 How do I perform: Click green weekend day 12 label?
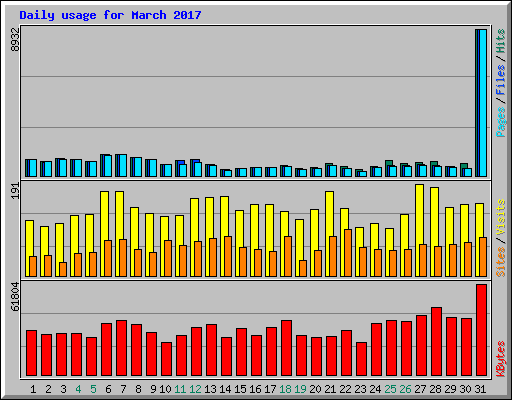tap(195, 389)
